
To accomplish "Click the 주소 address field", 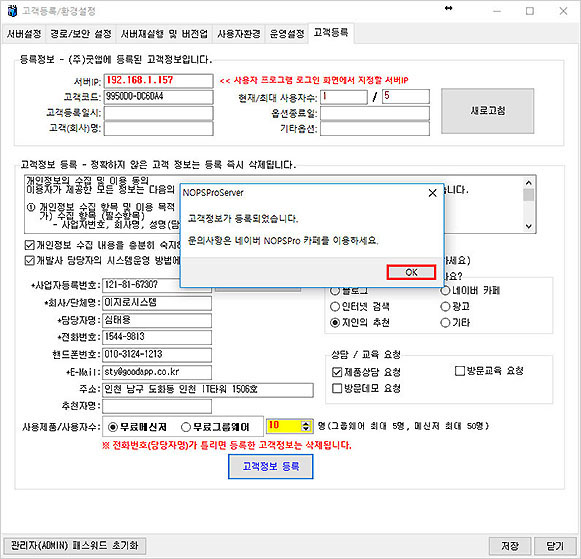I will [208, 390].
